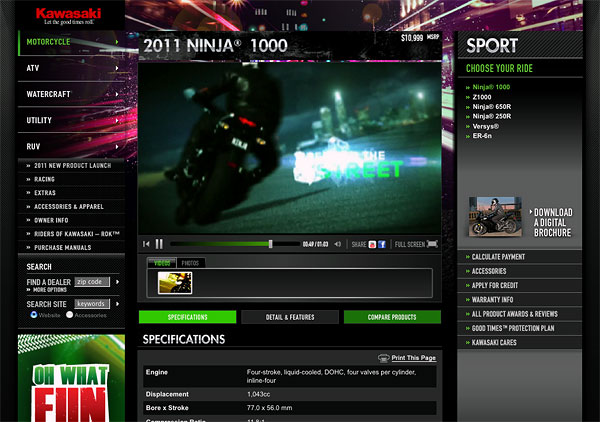Click the Kawasaki logo
Screen dimensions: 600x422
tap(68, 16)
